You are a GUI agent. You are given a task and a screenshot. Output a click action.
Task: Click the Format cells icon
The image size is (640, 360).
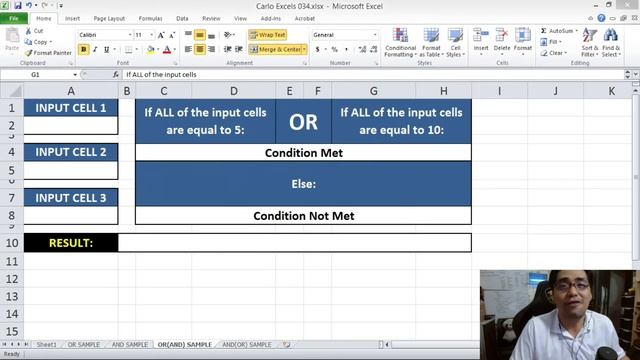(x=522, y=35)
